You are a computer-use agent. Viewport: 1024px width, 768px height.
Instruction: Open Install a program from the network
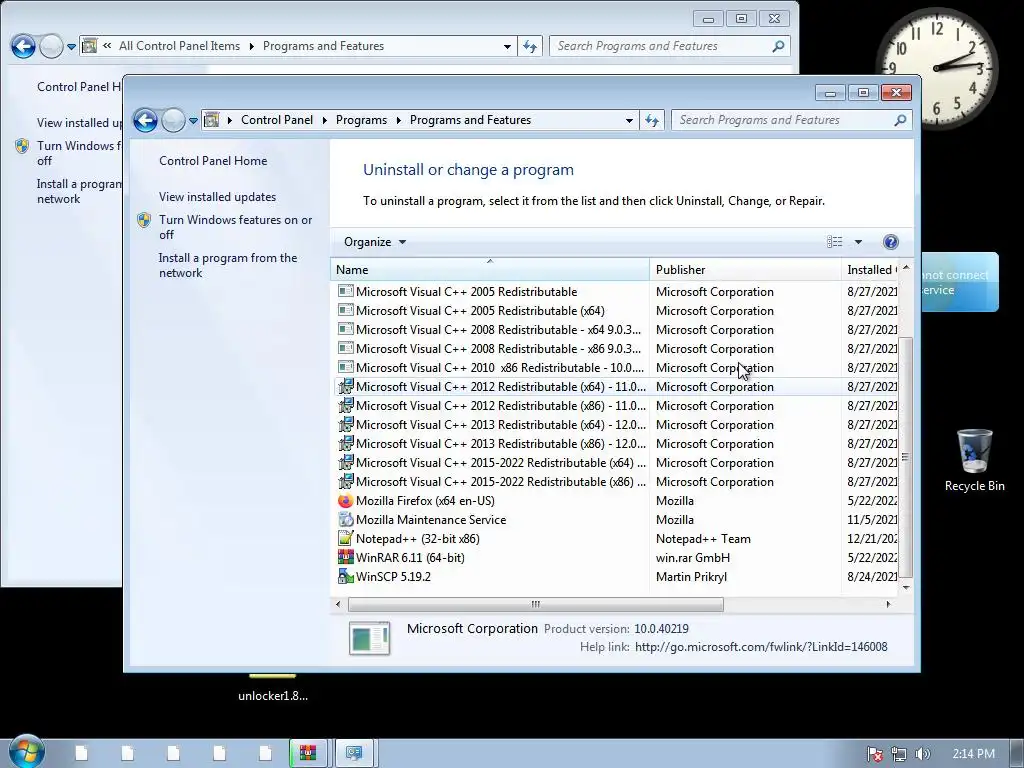[x=228, y=265]
